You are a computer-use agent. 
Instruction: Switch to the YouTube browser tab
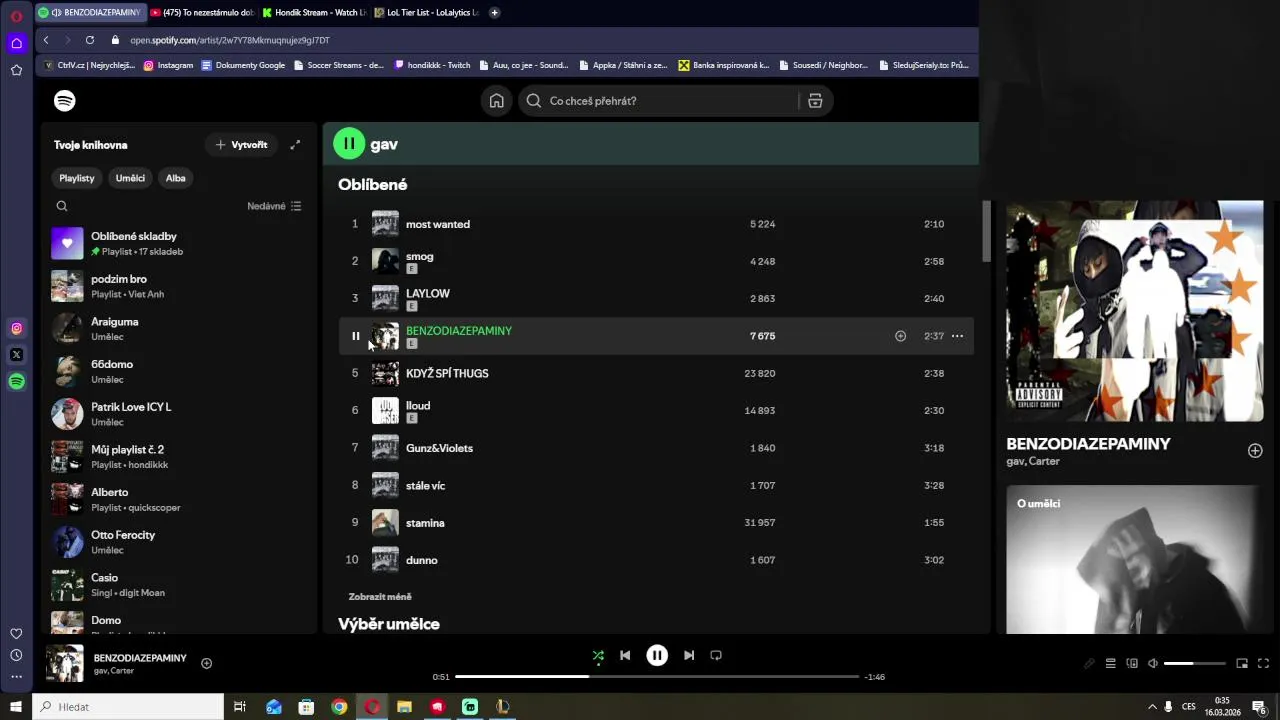[x=203, y=13]
